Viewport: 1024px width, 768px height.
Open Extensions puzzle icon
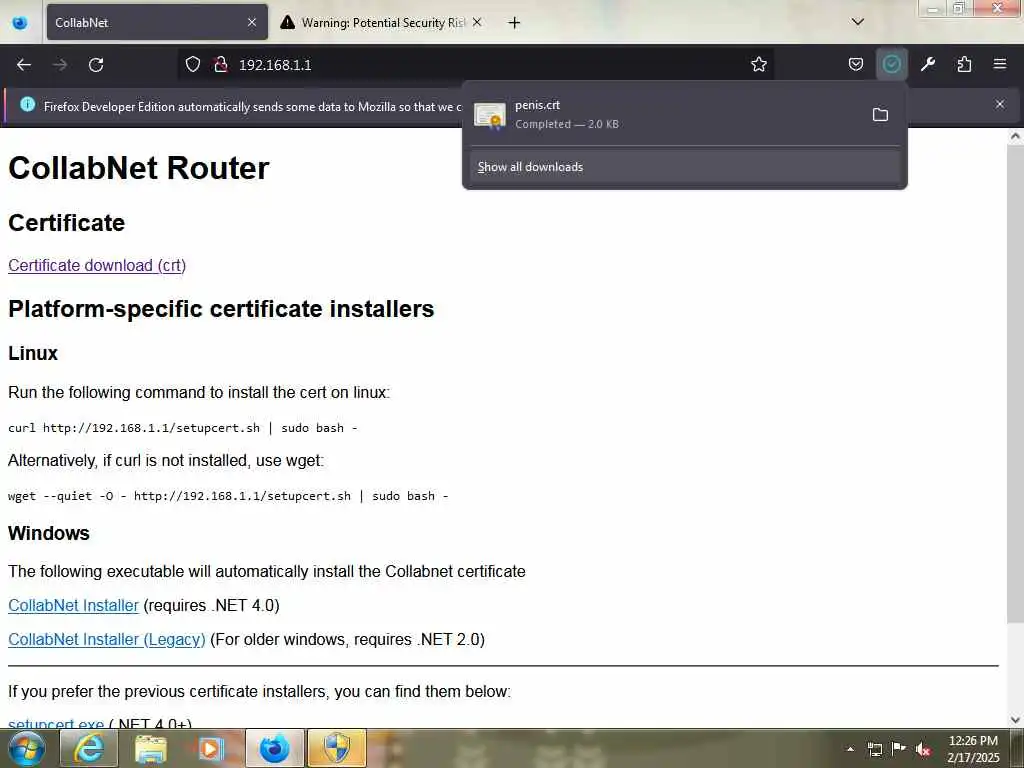tap(964, 64)
